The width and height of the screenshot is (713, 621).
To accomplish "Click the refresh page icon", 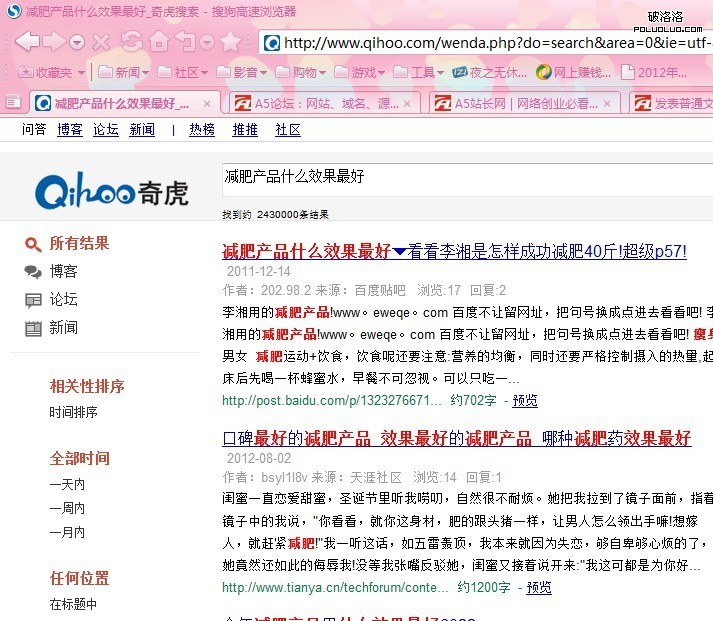I will (130, 42).
